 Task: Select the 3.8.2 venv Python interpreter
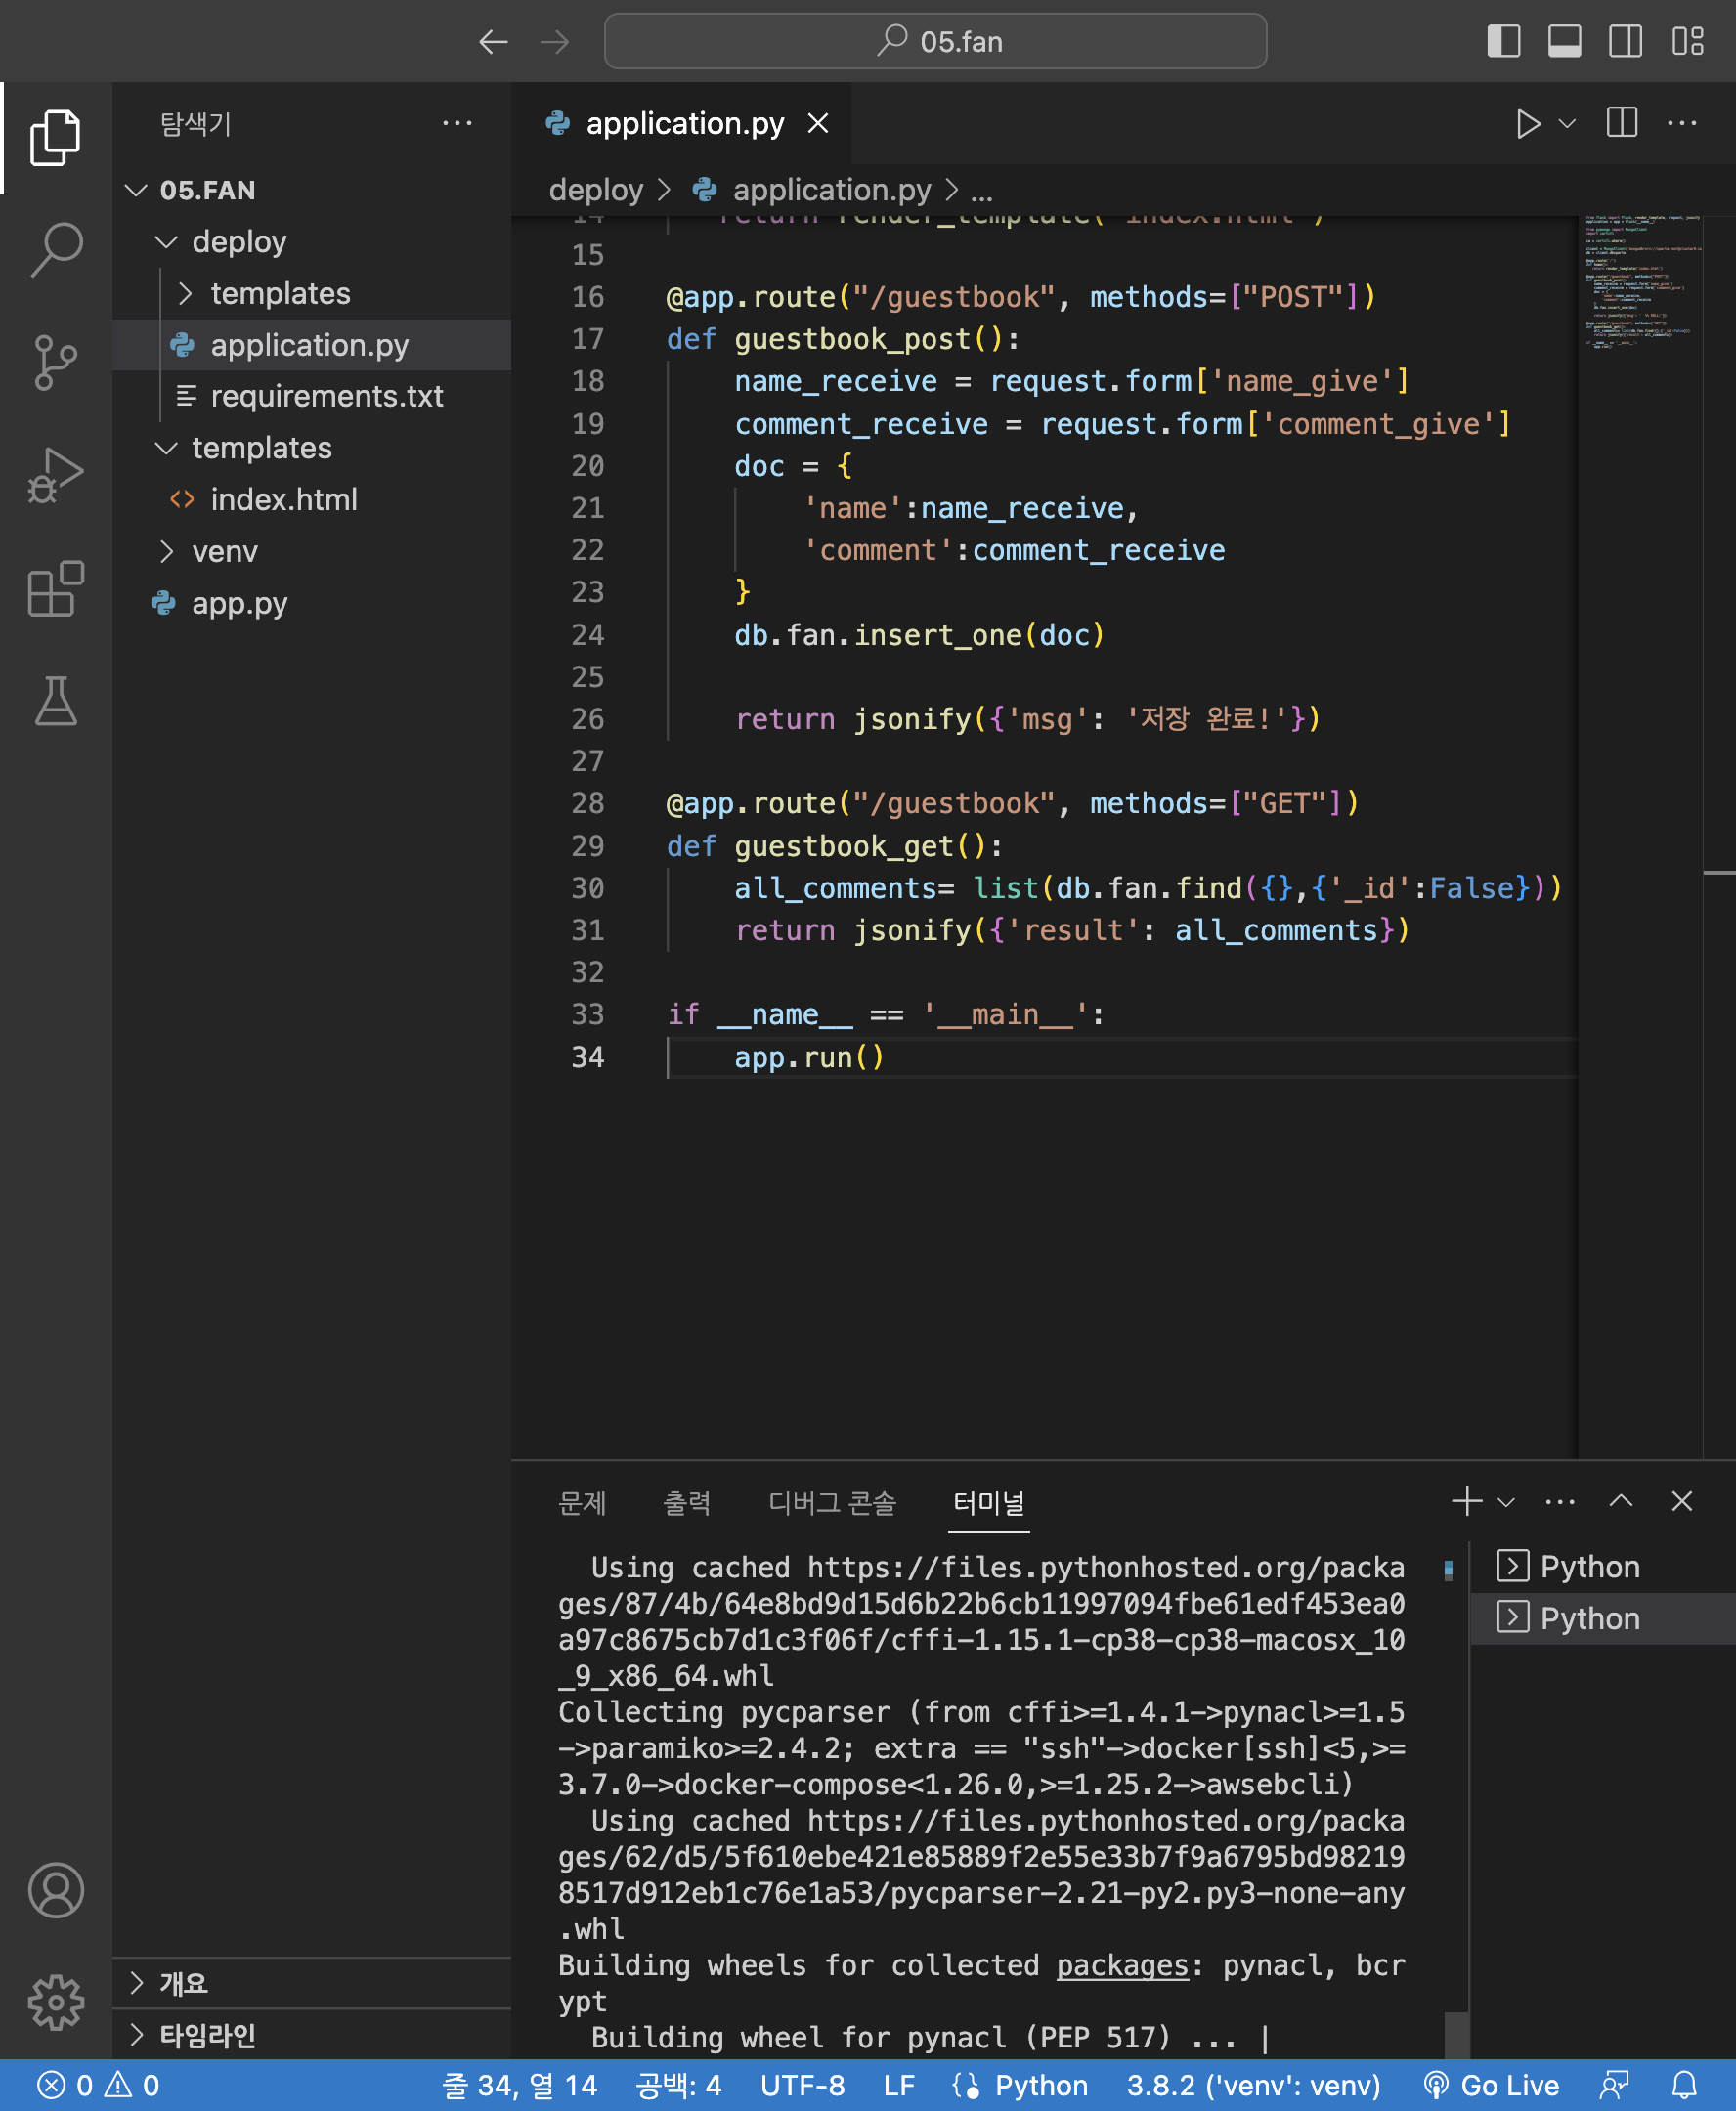[1253, 2085]
